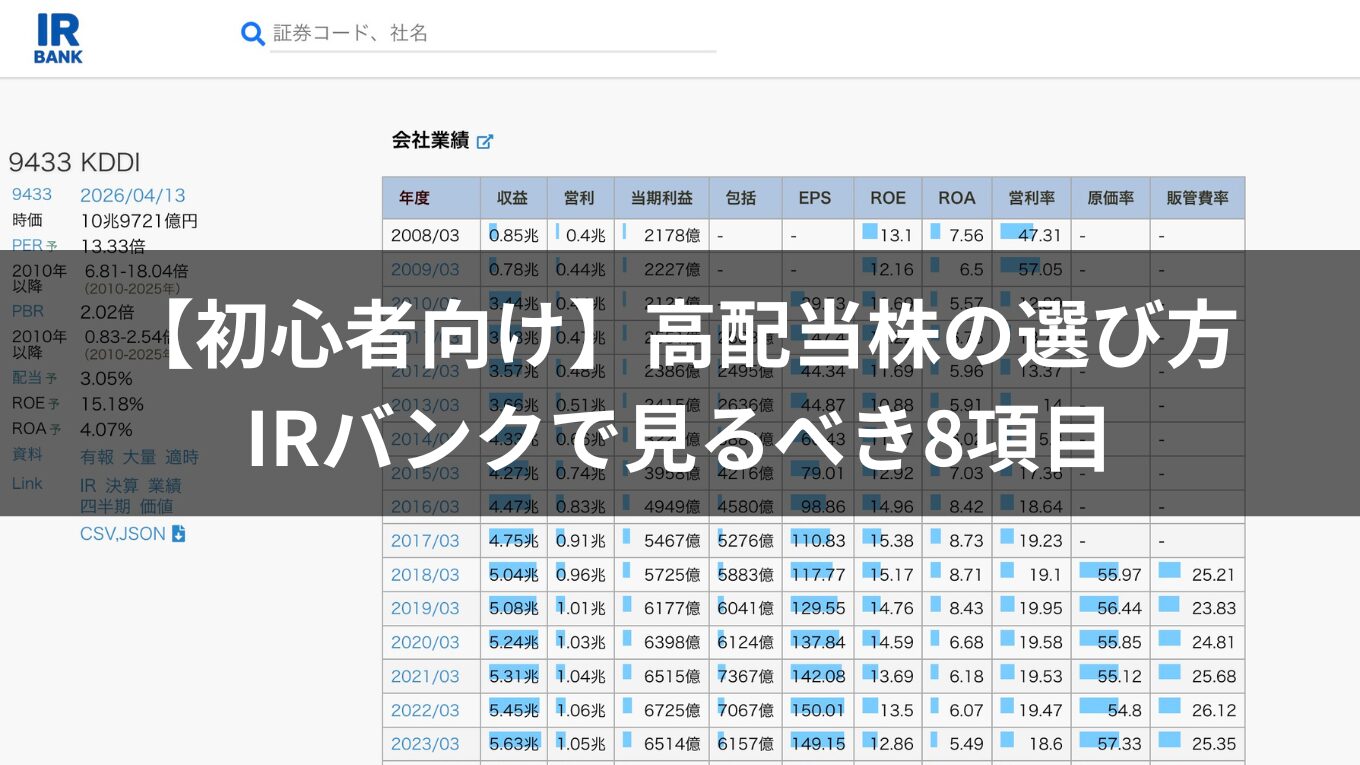This screenshot has width=1360, height=765.
Task: Sort the table by the 収益 column header
Action: point(511,197)
